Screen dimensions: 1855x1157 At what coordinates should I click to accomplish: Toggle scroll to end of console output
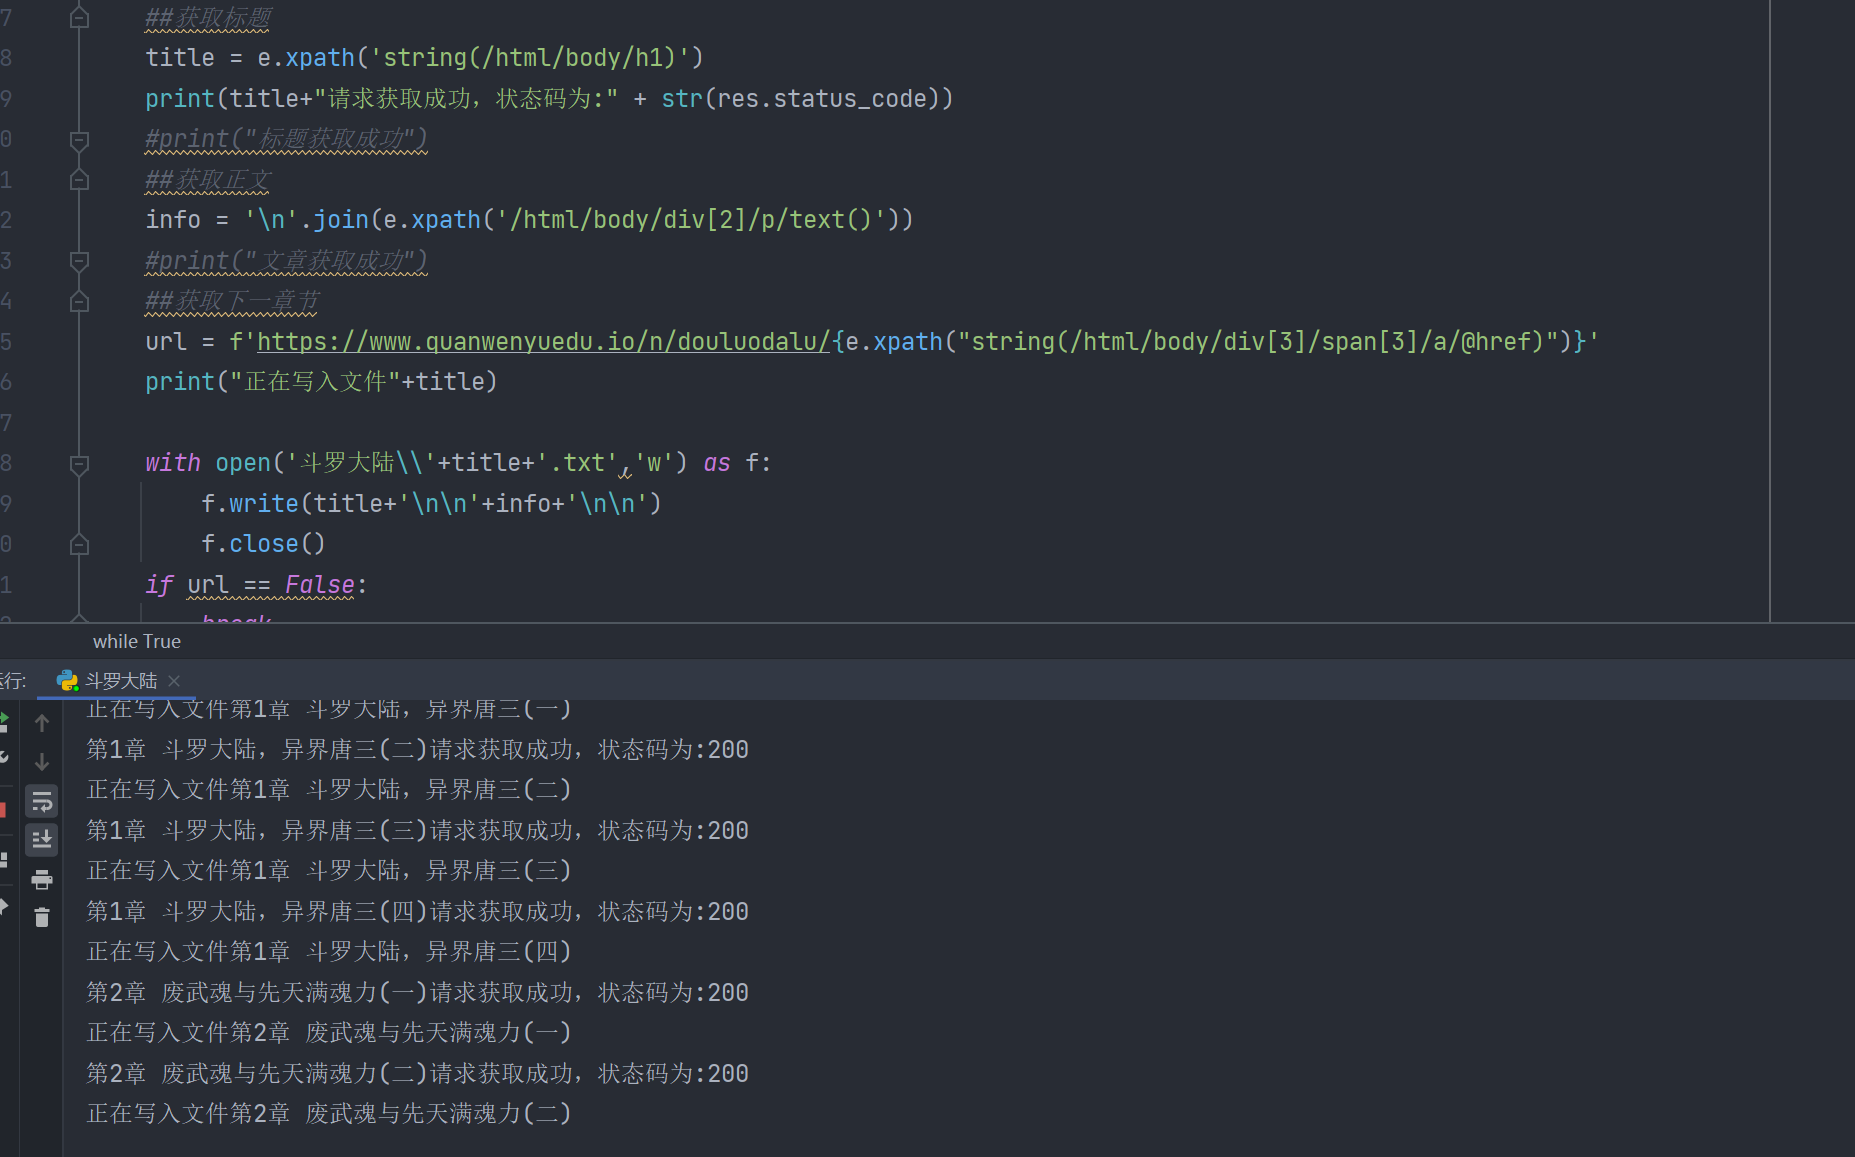point(42,840)
